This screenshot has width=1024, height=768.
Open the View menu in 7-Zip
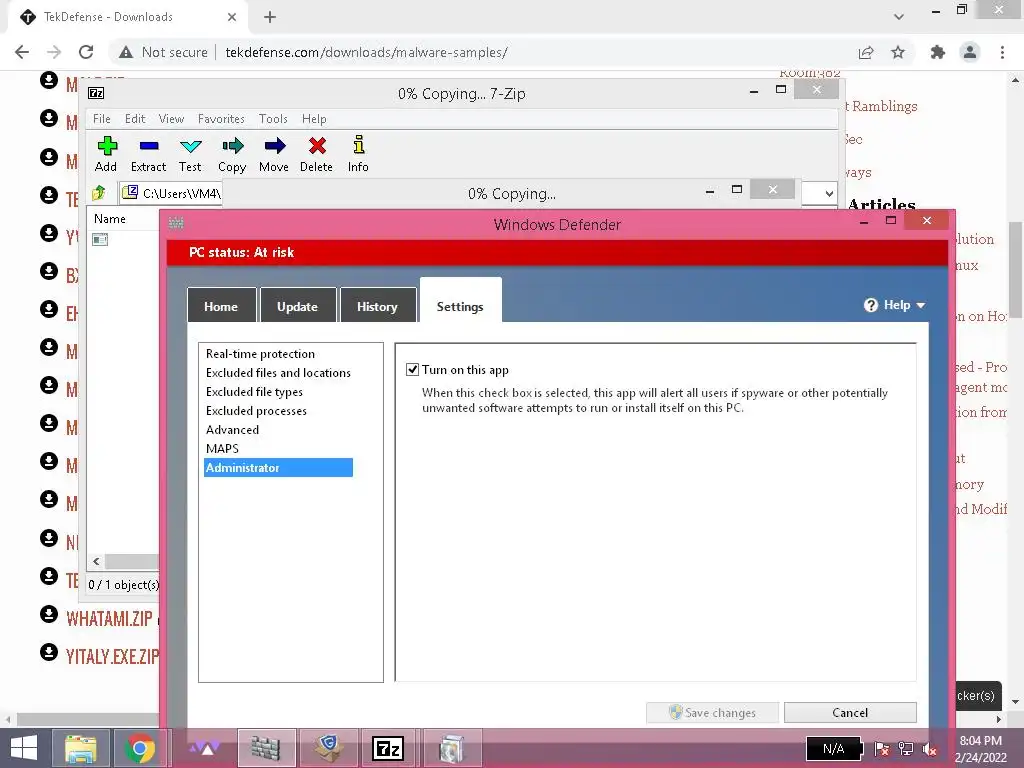(x=171, y=119)
